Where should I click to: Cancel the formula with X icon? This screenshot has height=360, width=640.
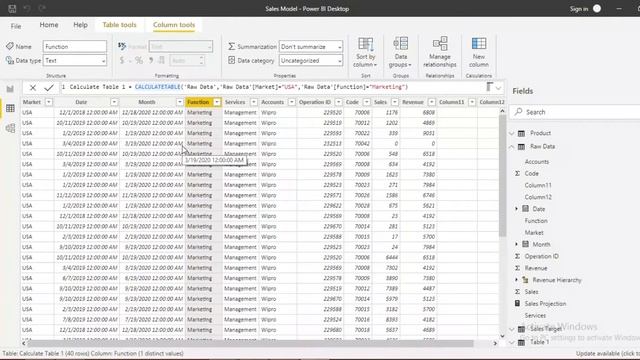[33, 87]
